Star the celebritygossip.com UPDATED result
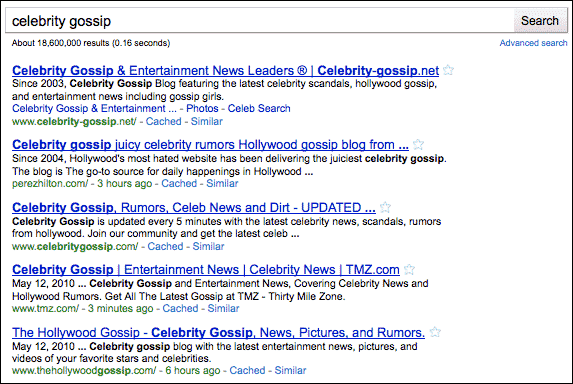Image resolution: width=573 pixels, height=384 pixels. (x=385, y=207)
